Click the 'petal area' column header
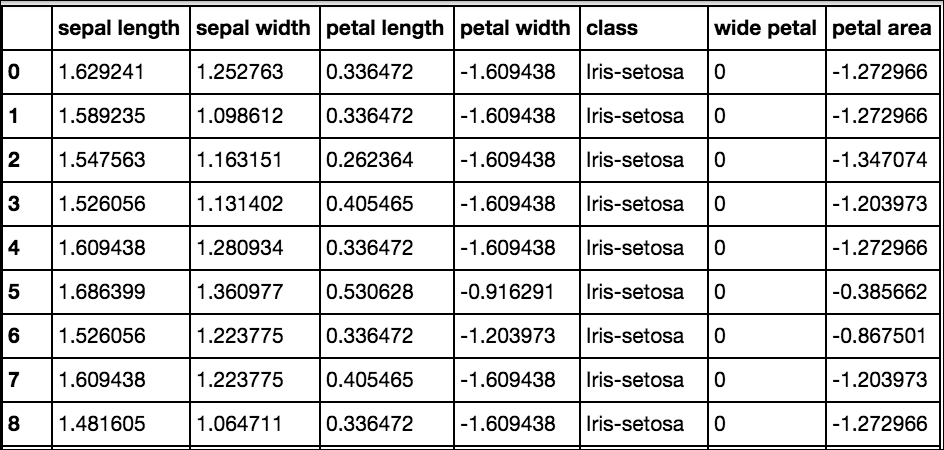 pos(881,28)
